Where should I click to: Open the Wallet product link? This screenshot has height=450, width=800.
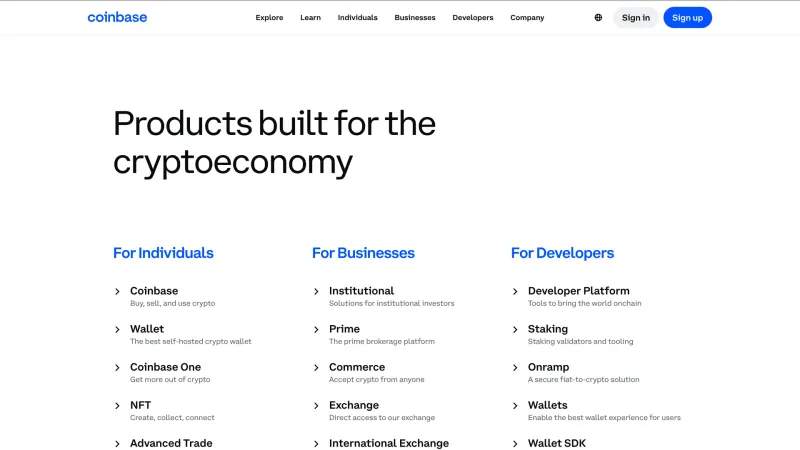pos(147,329)
